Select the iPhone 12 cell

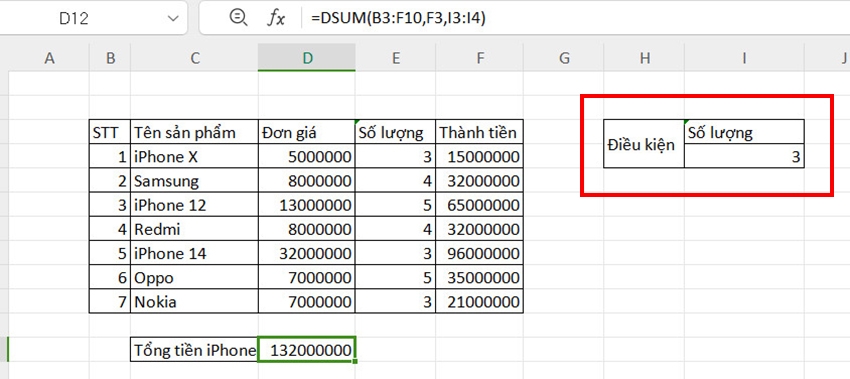pyautogui.click(x=195, y=205)
